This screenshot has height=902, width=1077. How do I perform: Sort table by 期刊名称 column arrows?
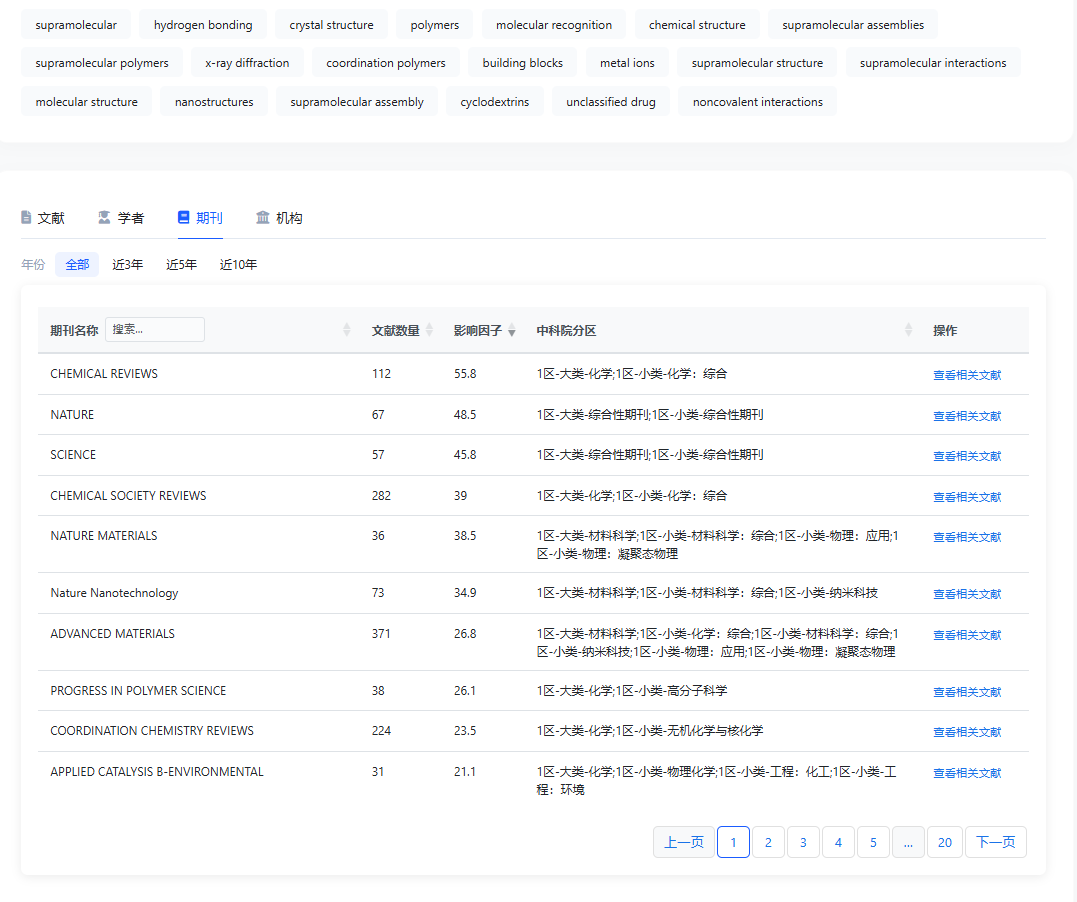point(347,330)
